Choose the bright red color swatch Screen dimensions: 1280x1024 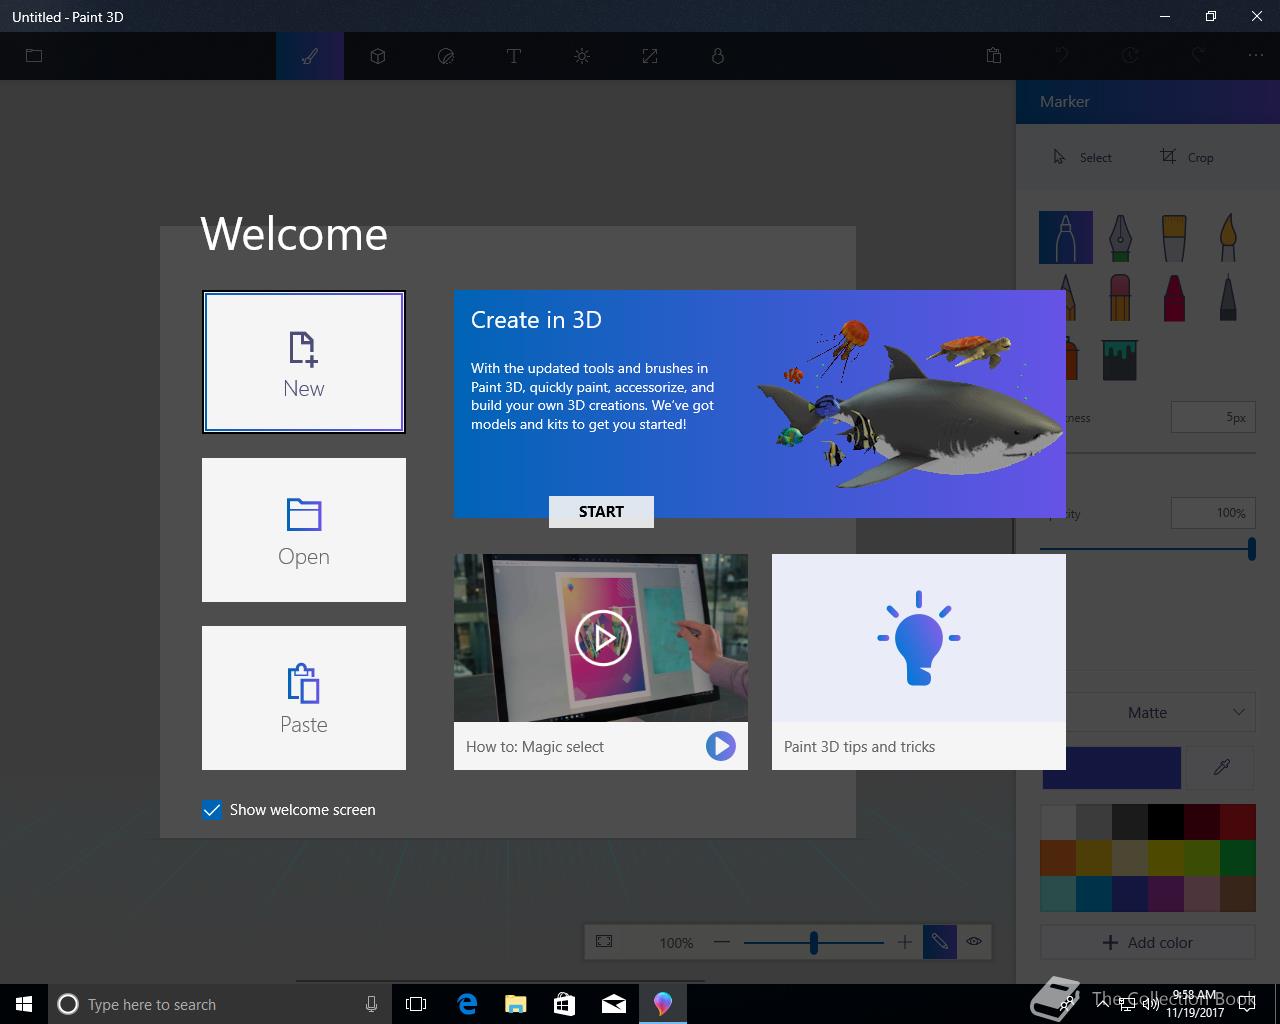point(1238,822)
